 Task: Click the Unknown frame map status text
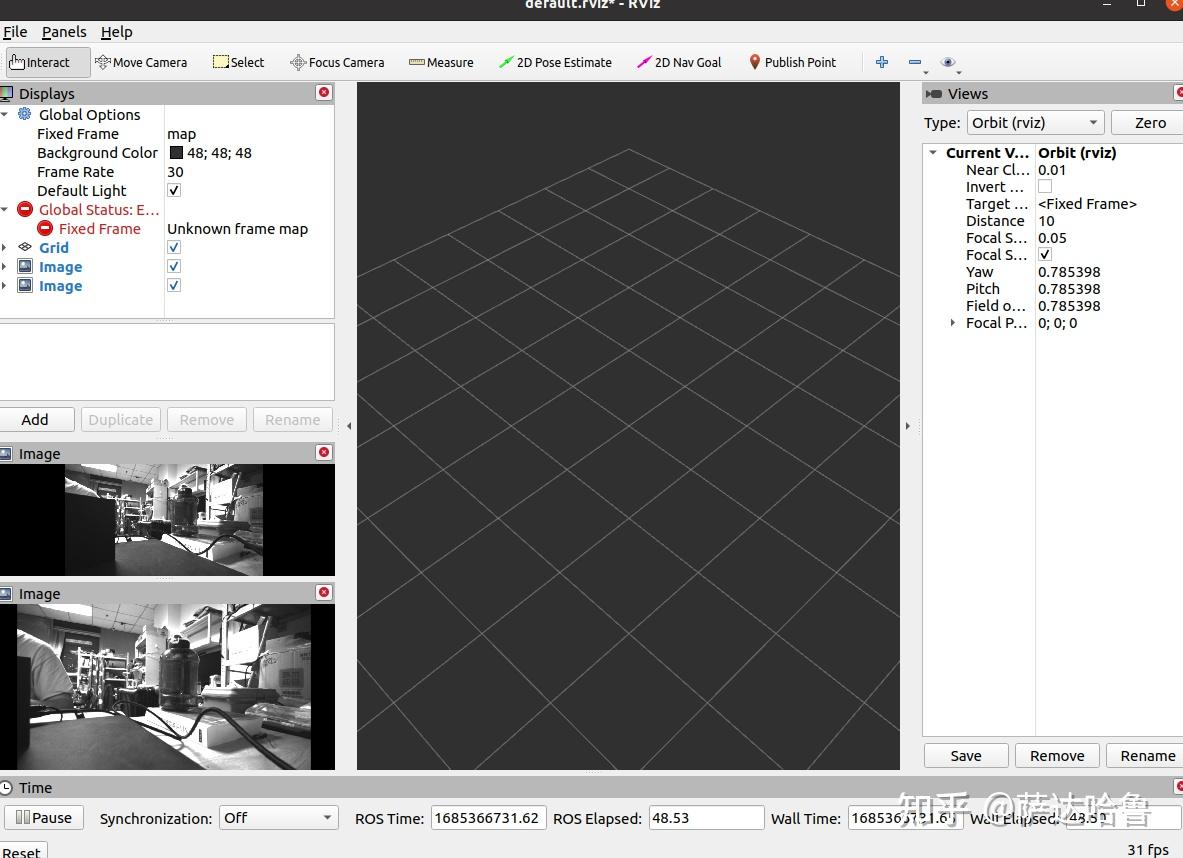(x=238, y=228)
